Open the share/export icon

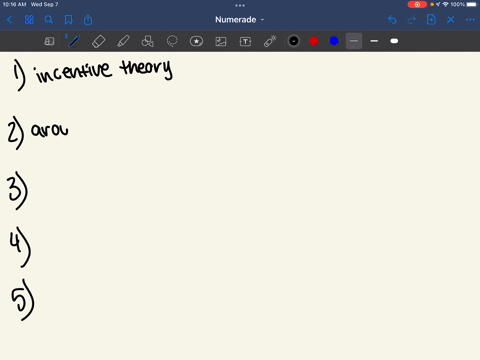(x=88, y=20)
